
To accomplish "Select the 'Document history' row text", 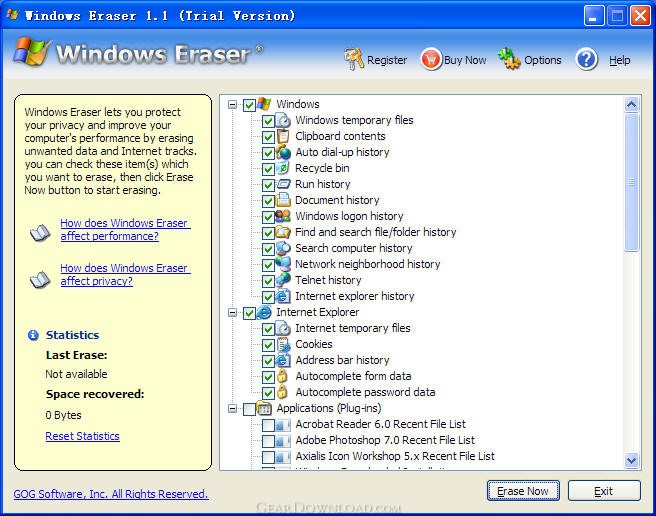I will (x=337, y=200).
